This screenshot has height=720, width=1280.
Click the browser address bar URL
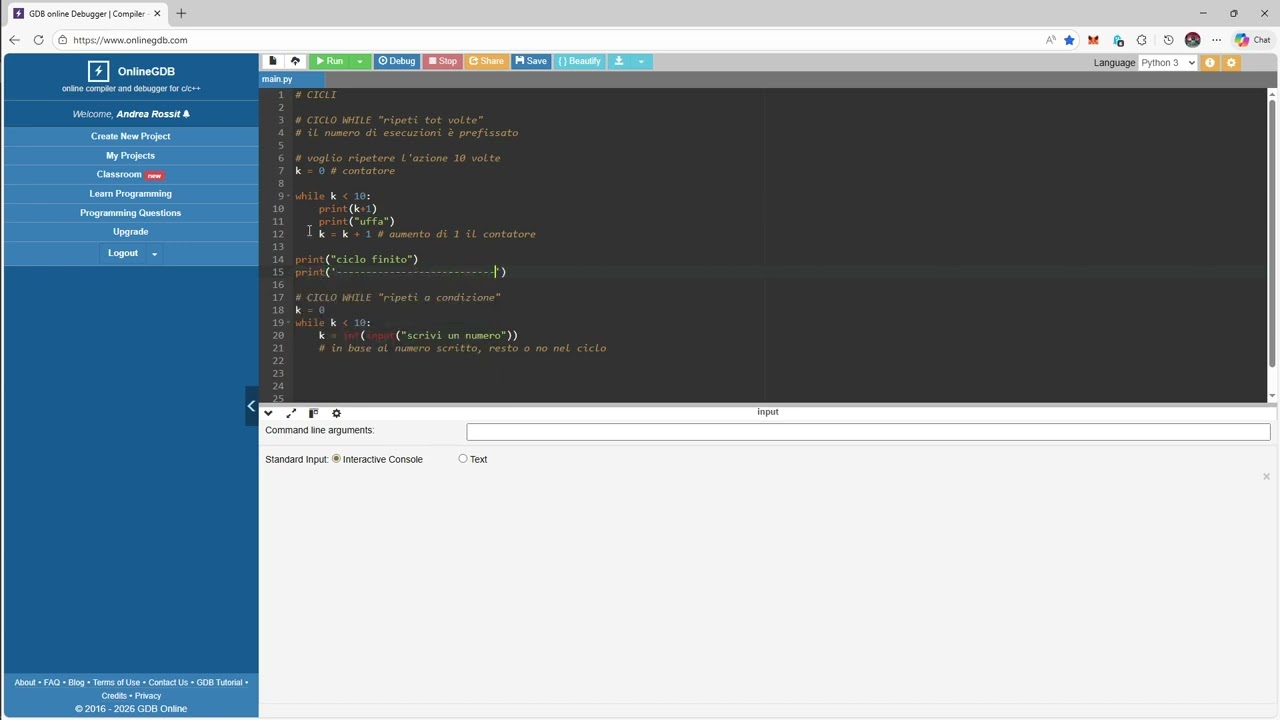click(130, 40)
